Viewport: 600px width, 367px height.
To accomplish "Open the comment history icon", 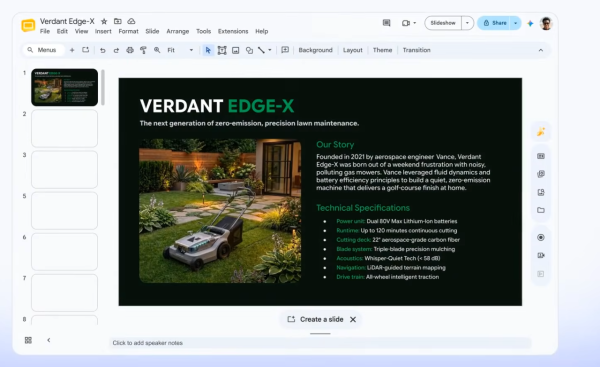I will (386, 23).
